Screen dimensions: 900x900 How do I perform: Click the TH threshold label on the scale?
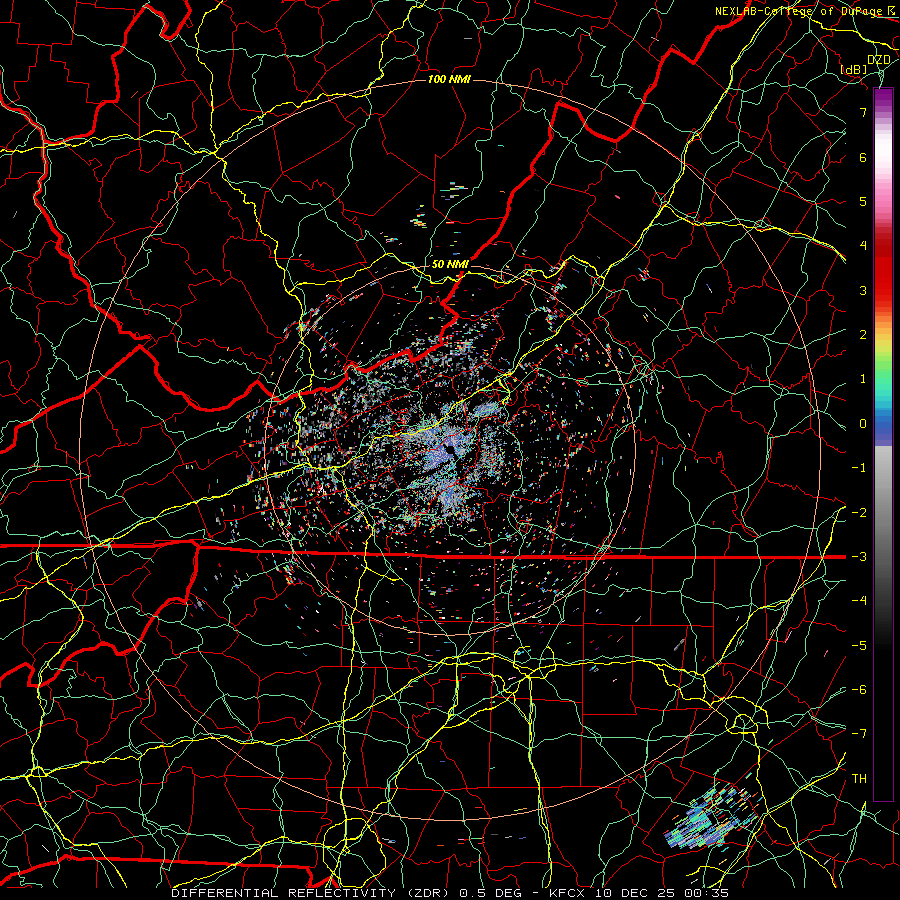[x=859, y=779]
